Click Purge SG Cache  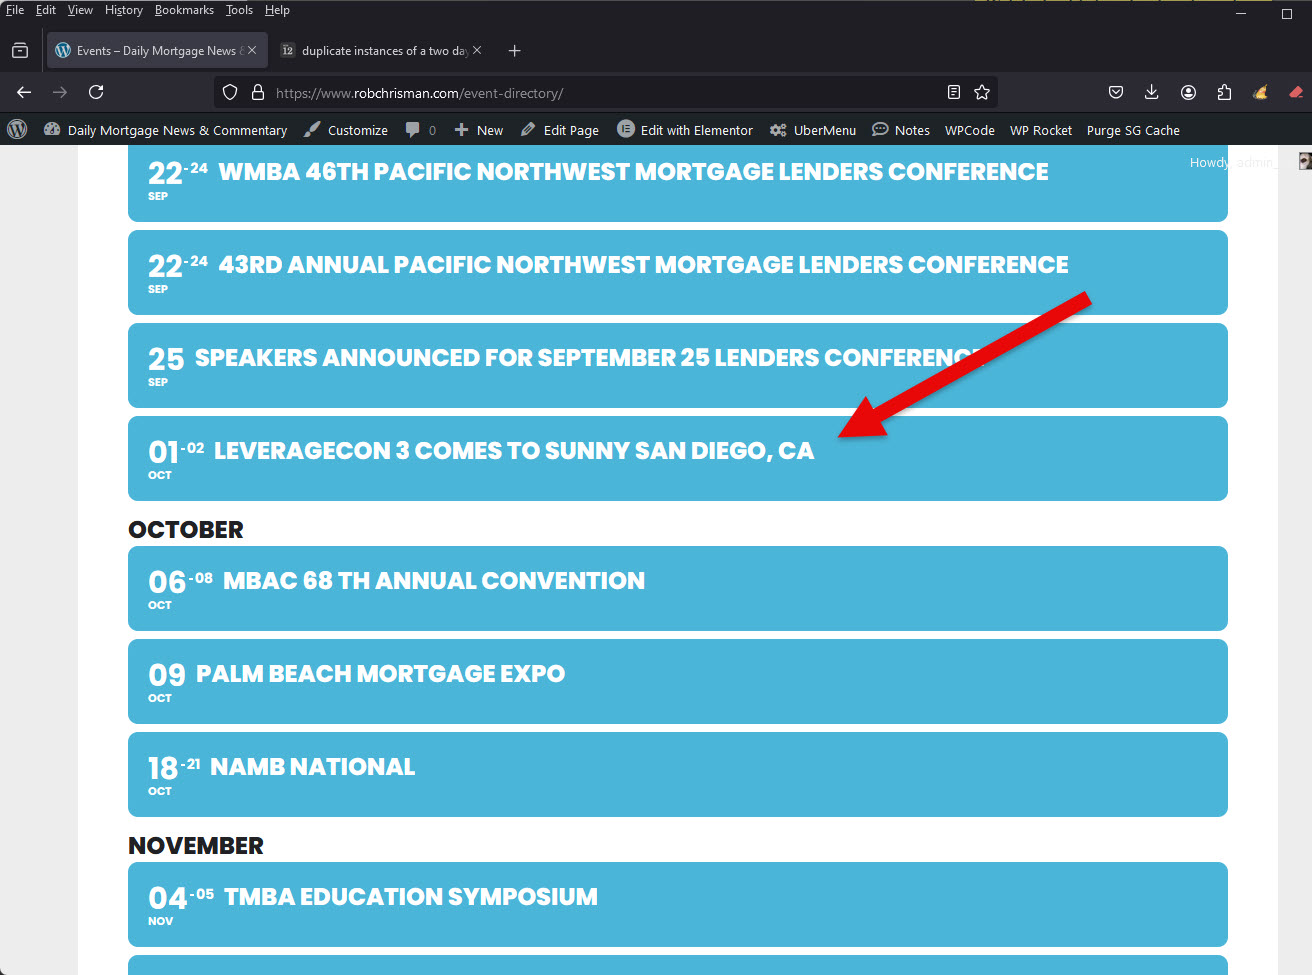[1133, 130]
